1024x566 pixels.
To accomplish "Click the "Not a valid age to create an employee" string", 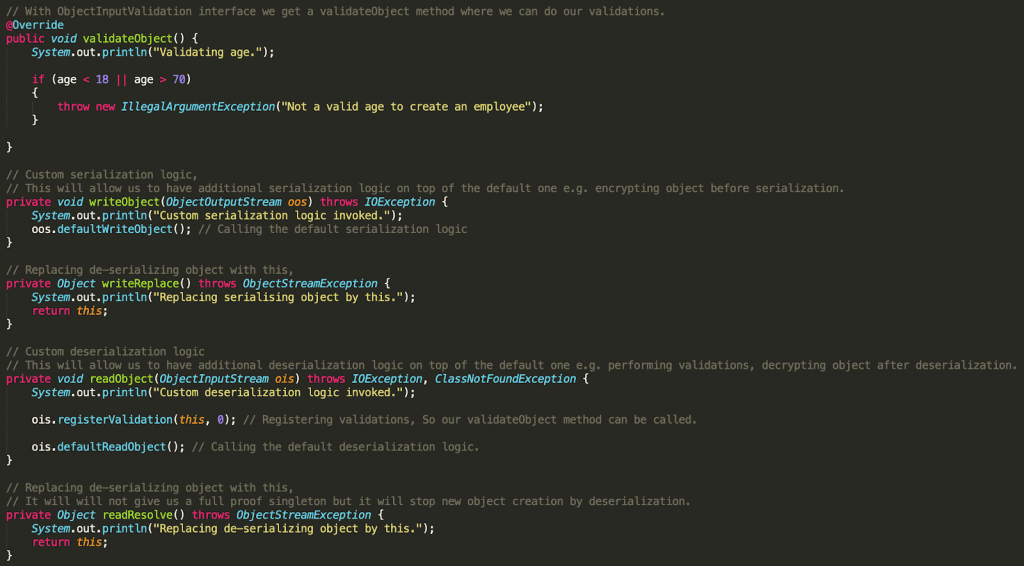I will click(406, 106).
